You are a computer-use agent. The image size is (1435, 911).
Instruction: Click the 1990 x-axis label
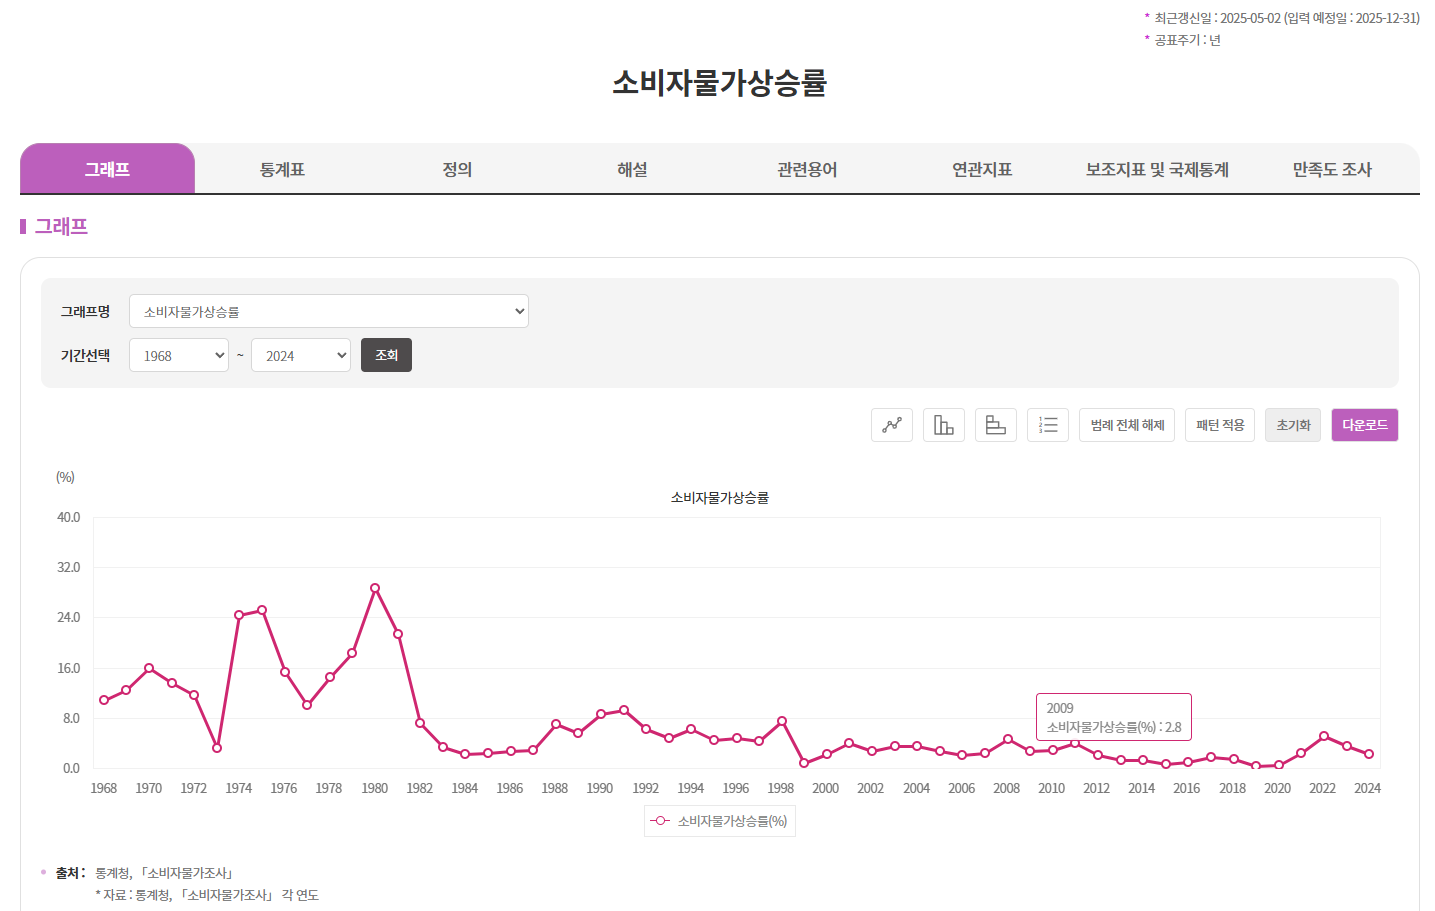coord(600,788)
